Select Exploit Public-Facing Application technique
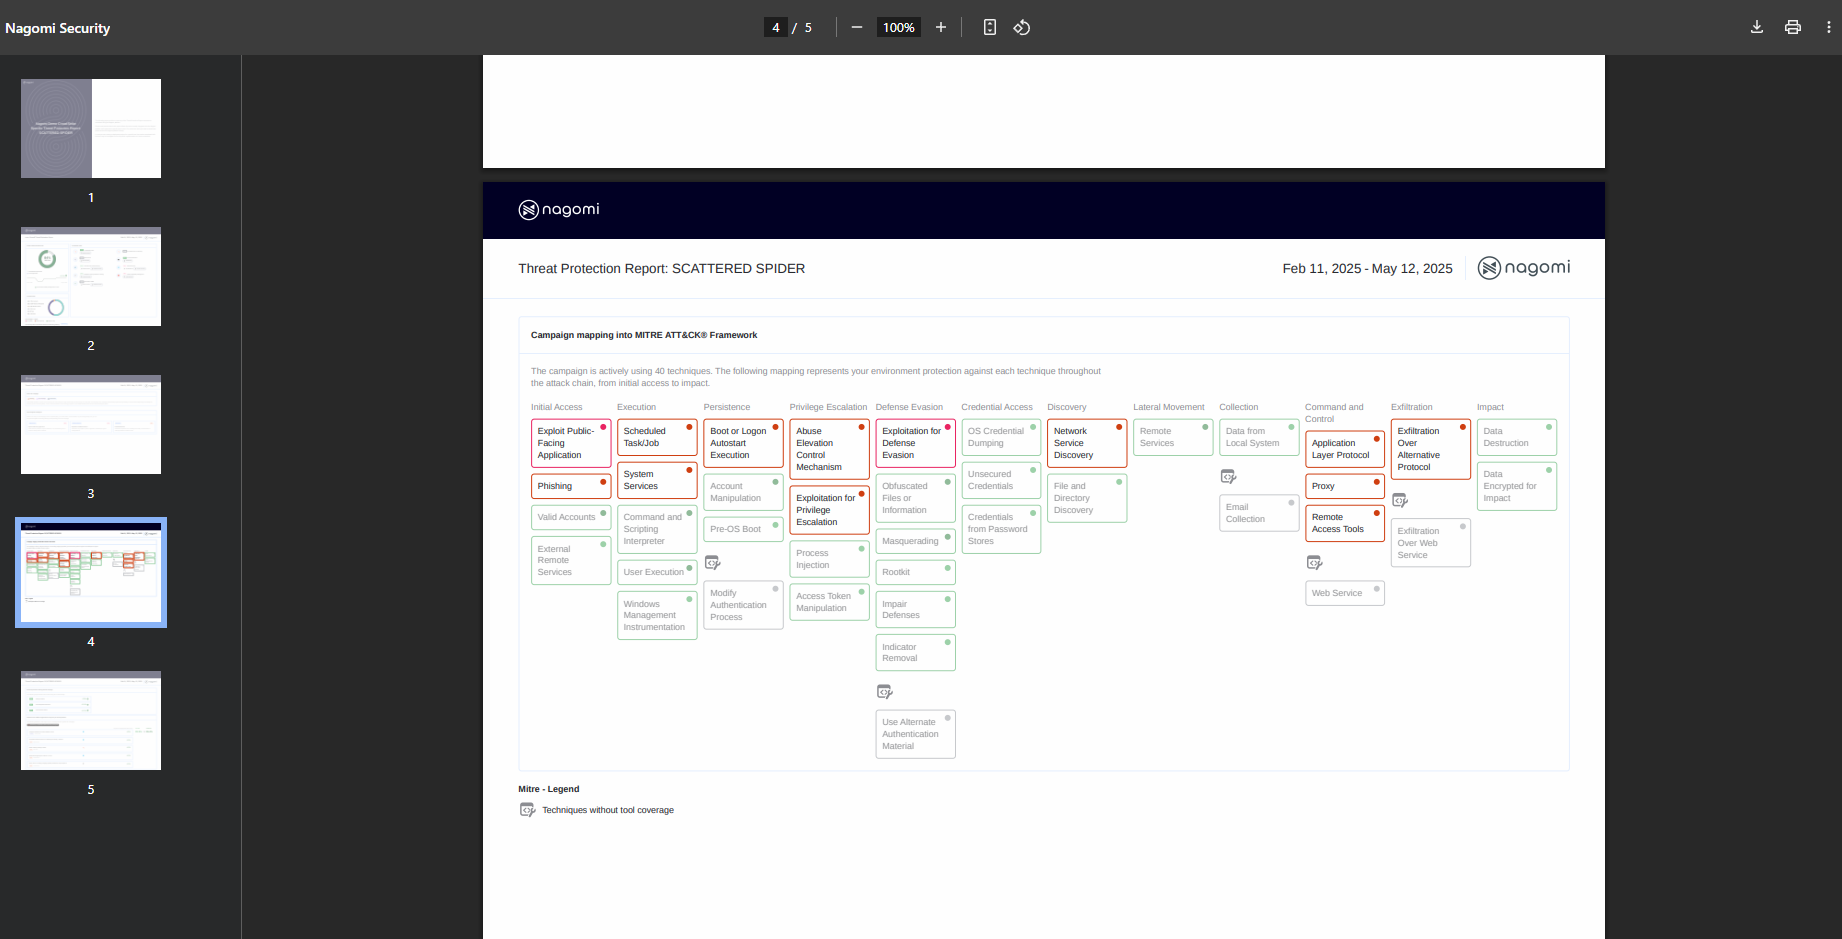Viewport: 1842px width, 939px height. (x=571, y=443)
